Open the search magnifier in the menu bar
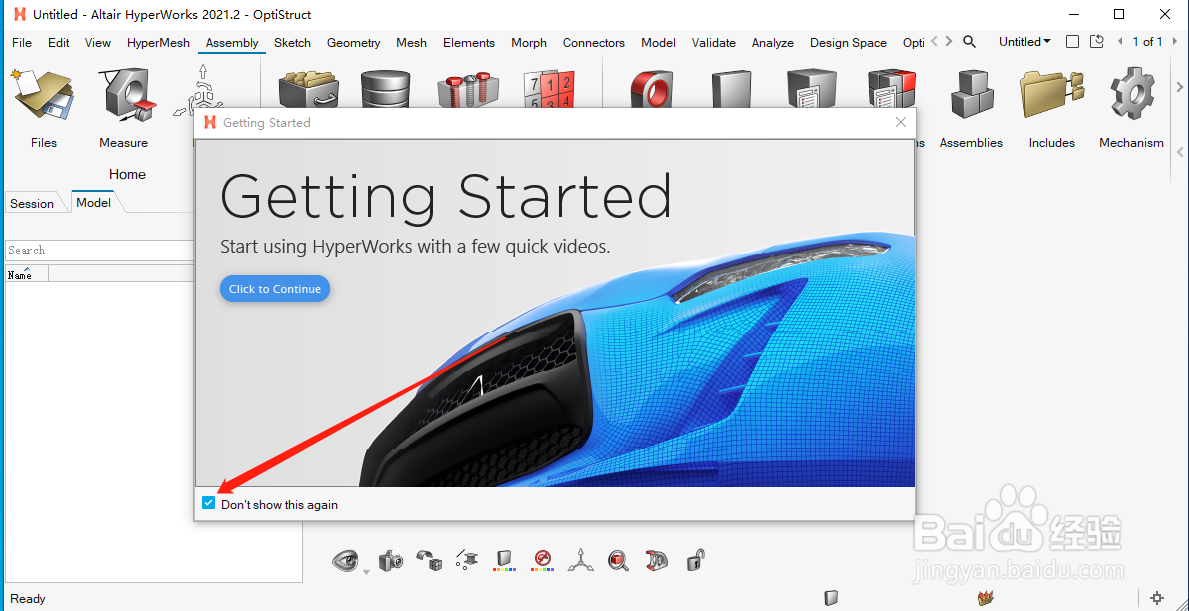The height and width of the screenshot is (611, 1189). [969, 42]
